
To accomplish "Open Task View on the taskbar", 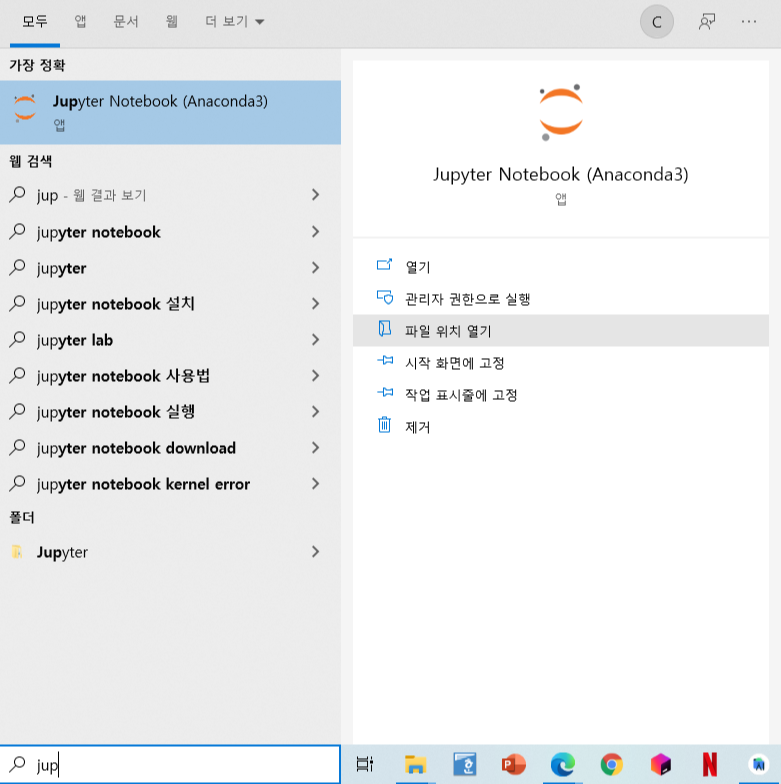I will click(365, 764).
